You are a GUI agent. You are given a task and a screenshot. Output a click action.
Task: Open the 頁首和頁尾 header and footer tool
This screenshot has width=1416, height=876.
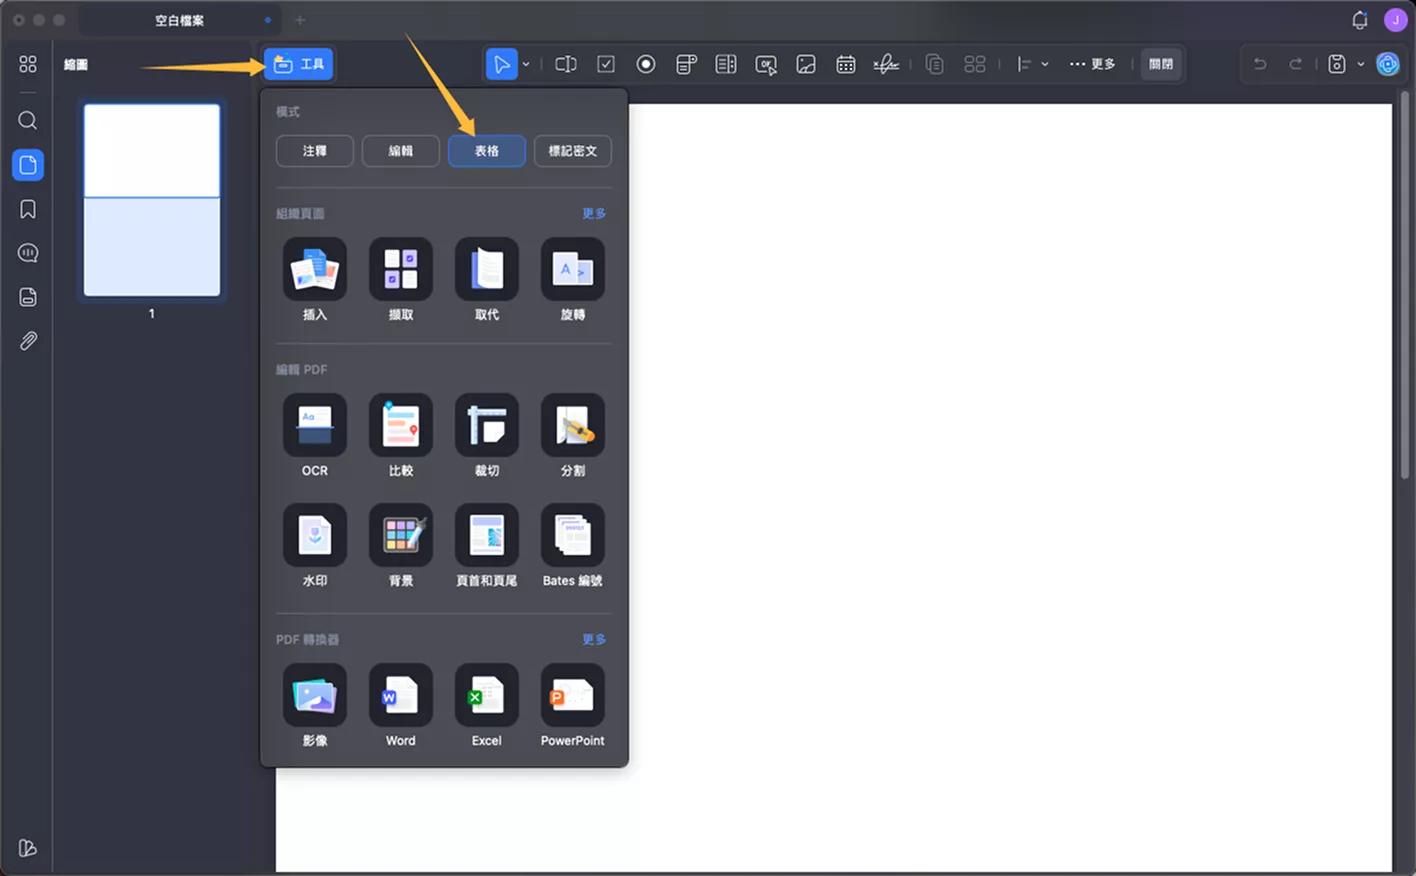click(487, 545)
